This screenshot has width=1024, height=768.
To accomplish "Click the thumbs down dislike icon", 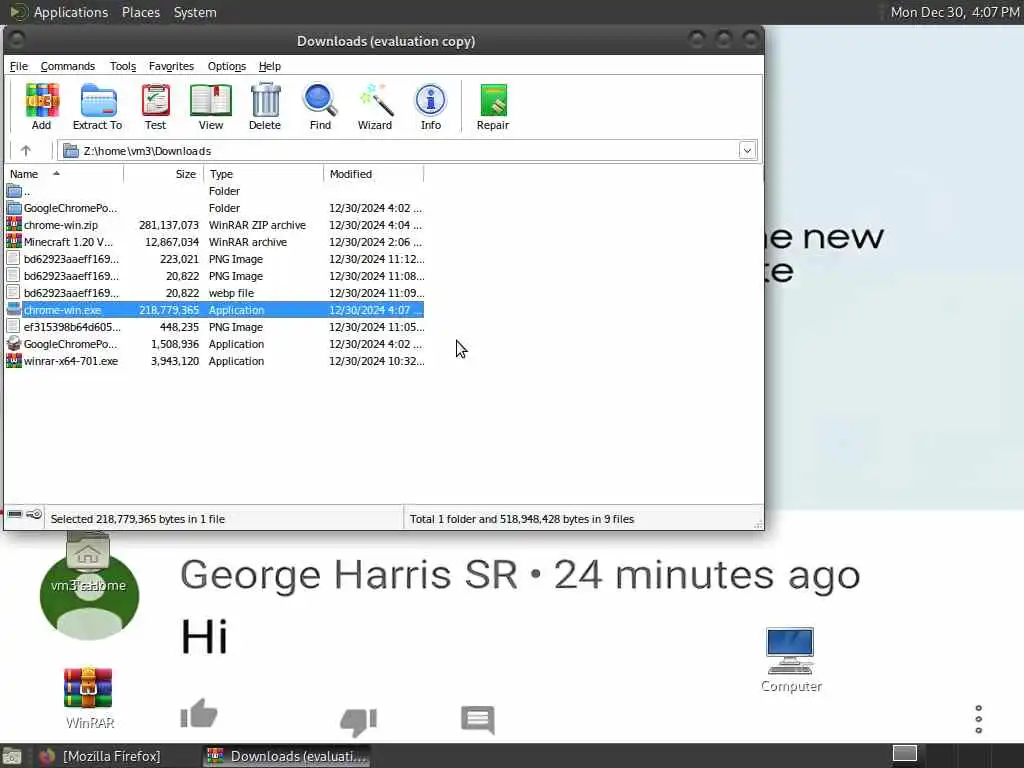I will point(359,722).
